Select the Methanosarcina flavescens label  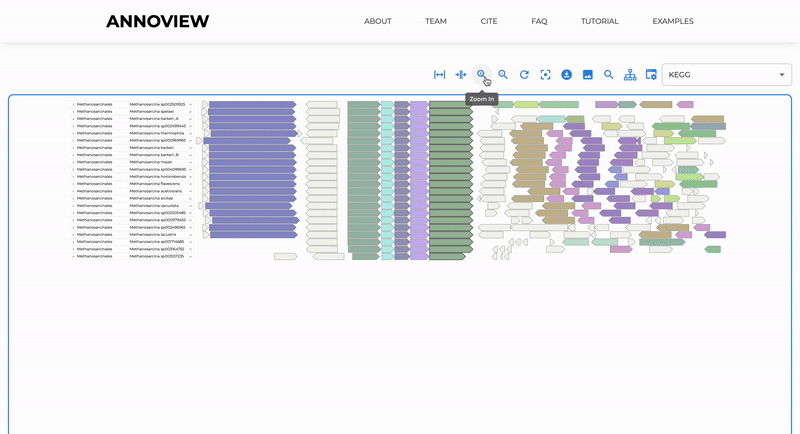pyautogui.click(x=155, y=184)
